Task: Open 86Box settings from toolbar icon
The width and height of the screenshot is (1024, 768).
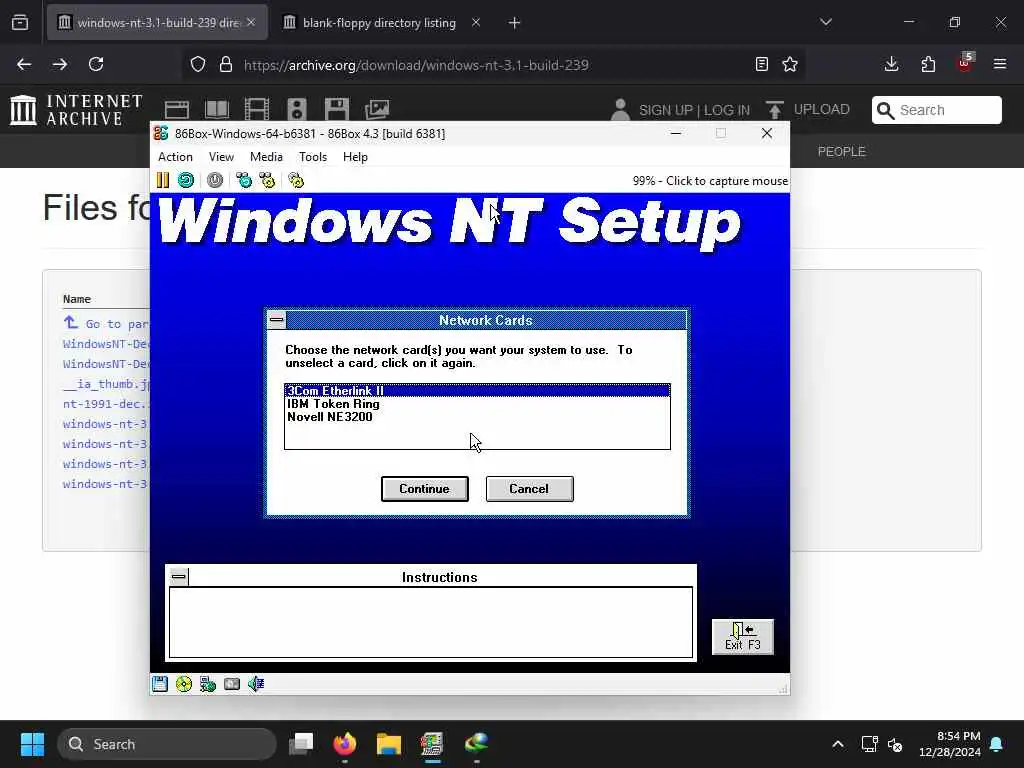Action: tap(296, 180)
